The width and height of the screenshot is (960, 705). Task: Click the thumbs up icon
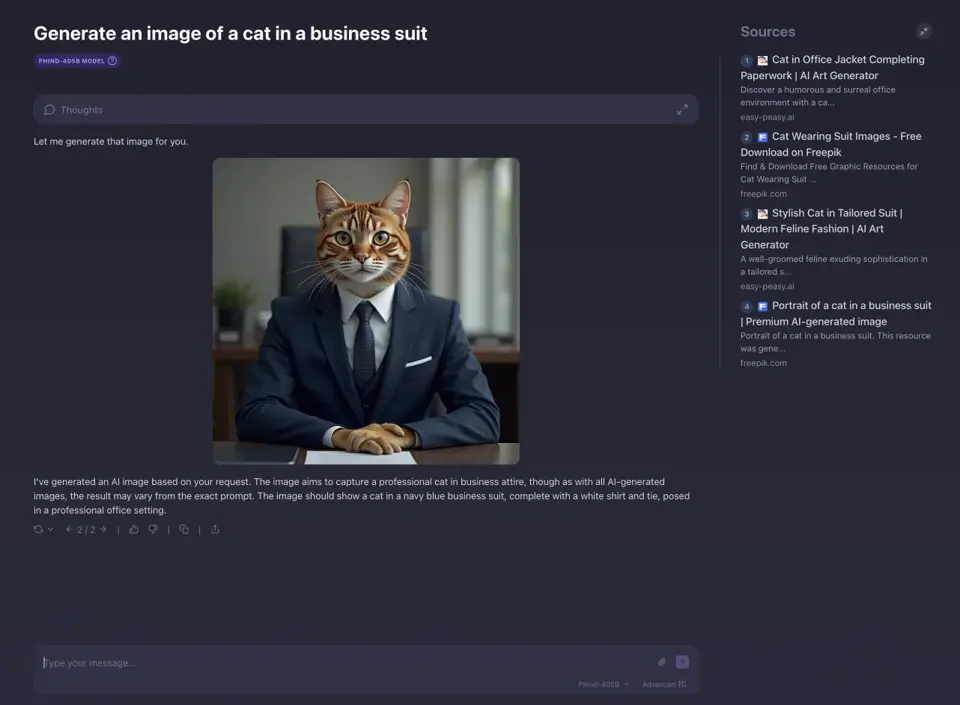click(x=133, y=529)
